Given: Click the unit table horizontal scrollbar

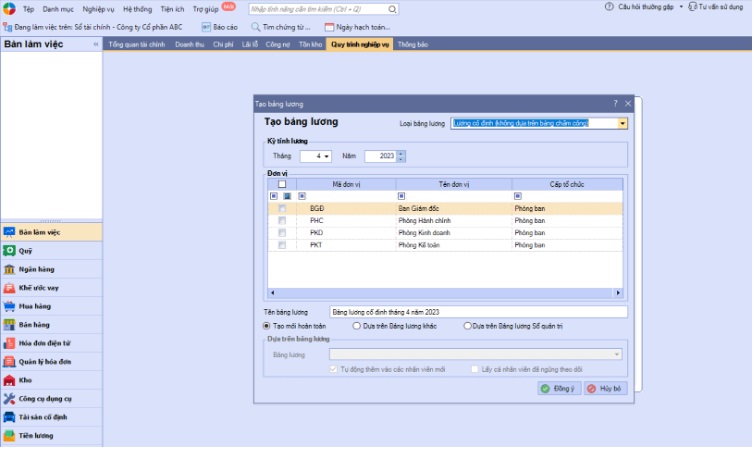Looking at the screenshot, I should tap(445, 295).
